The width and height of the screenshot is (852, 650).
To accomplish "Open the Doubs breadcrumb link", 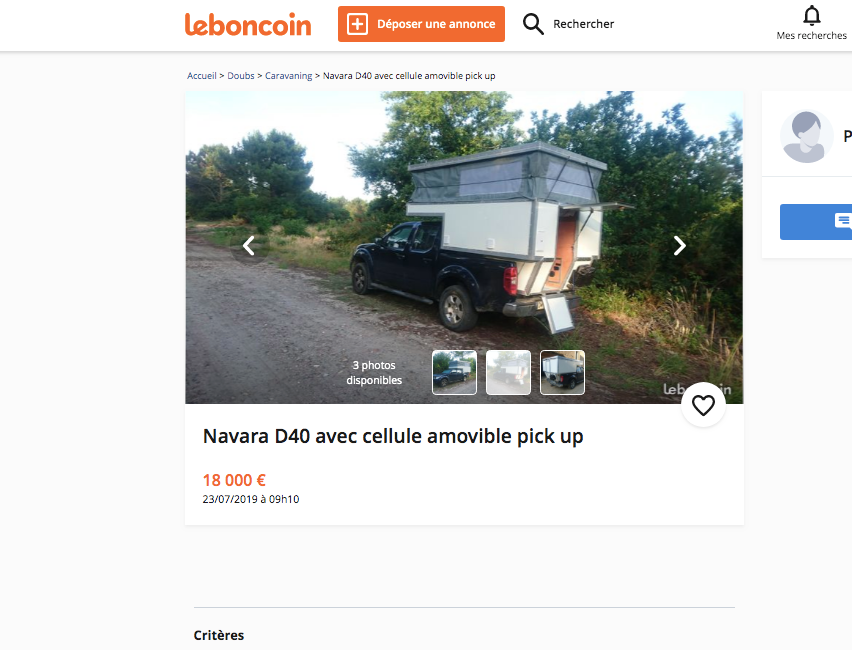I will pyautogui.click(x=241, y=76).
